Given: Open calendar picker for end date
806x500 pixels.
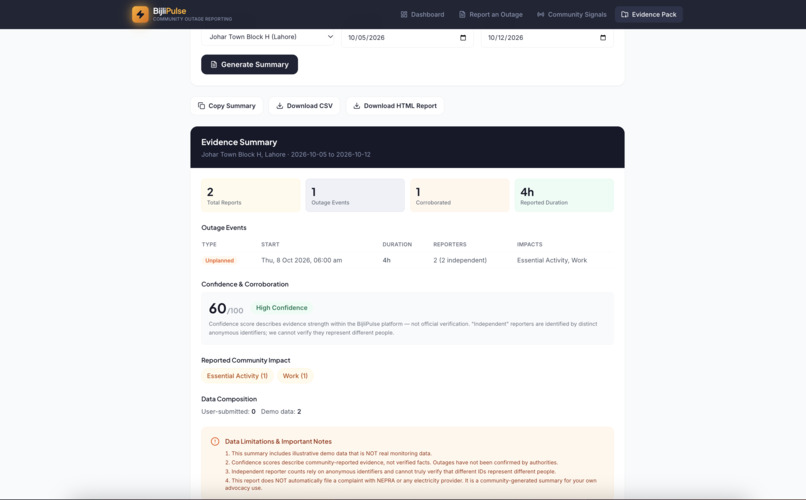Looking at the screenshot, I should pos(603,38).
